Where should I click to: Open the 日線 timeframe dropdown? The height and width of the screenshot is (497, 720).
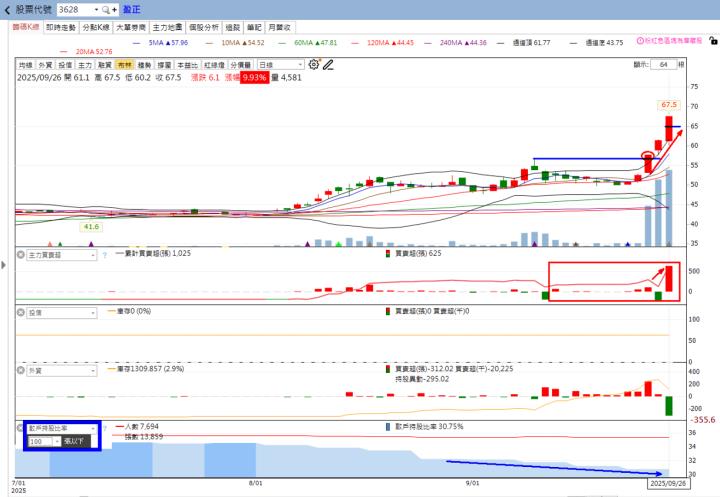pyautogui.click(x=281, y=64)
